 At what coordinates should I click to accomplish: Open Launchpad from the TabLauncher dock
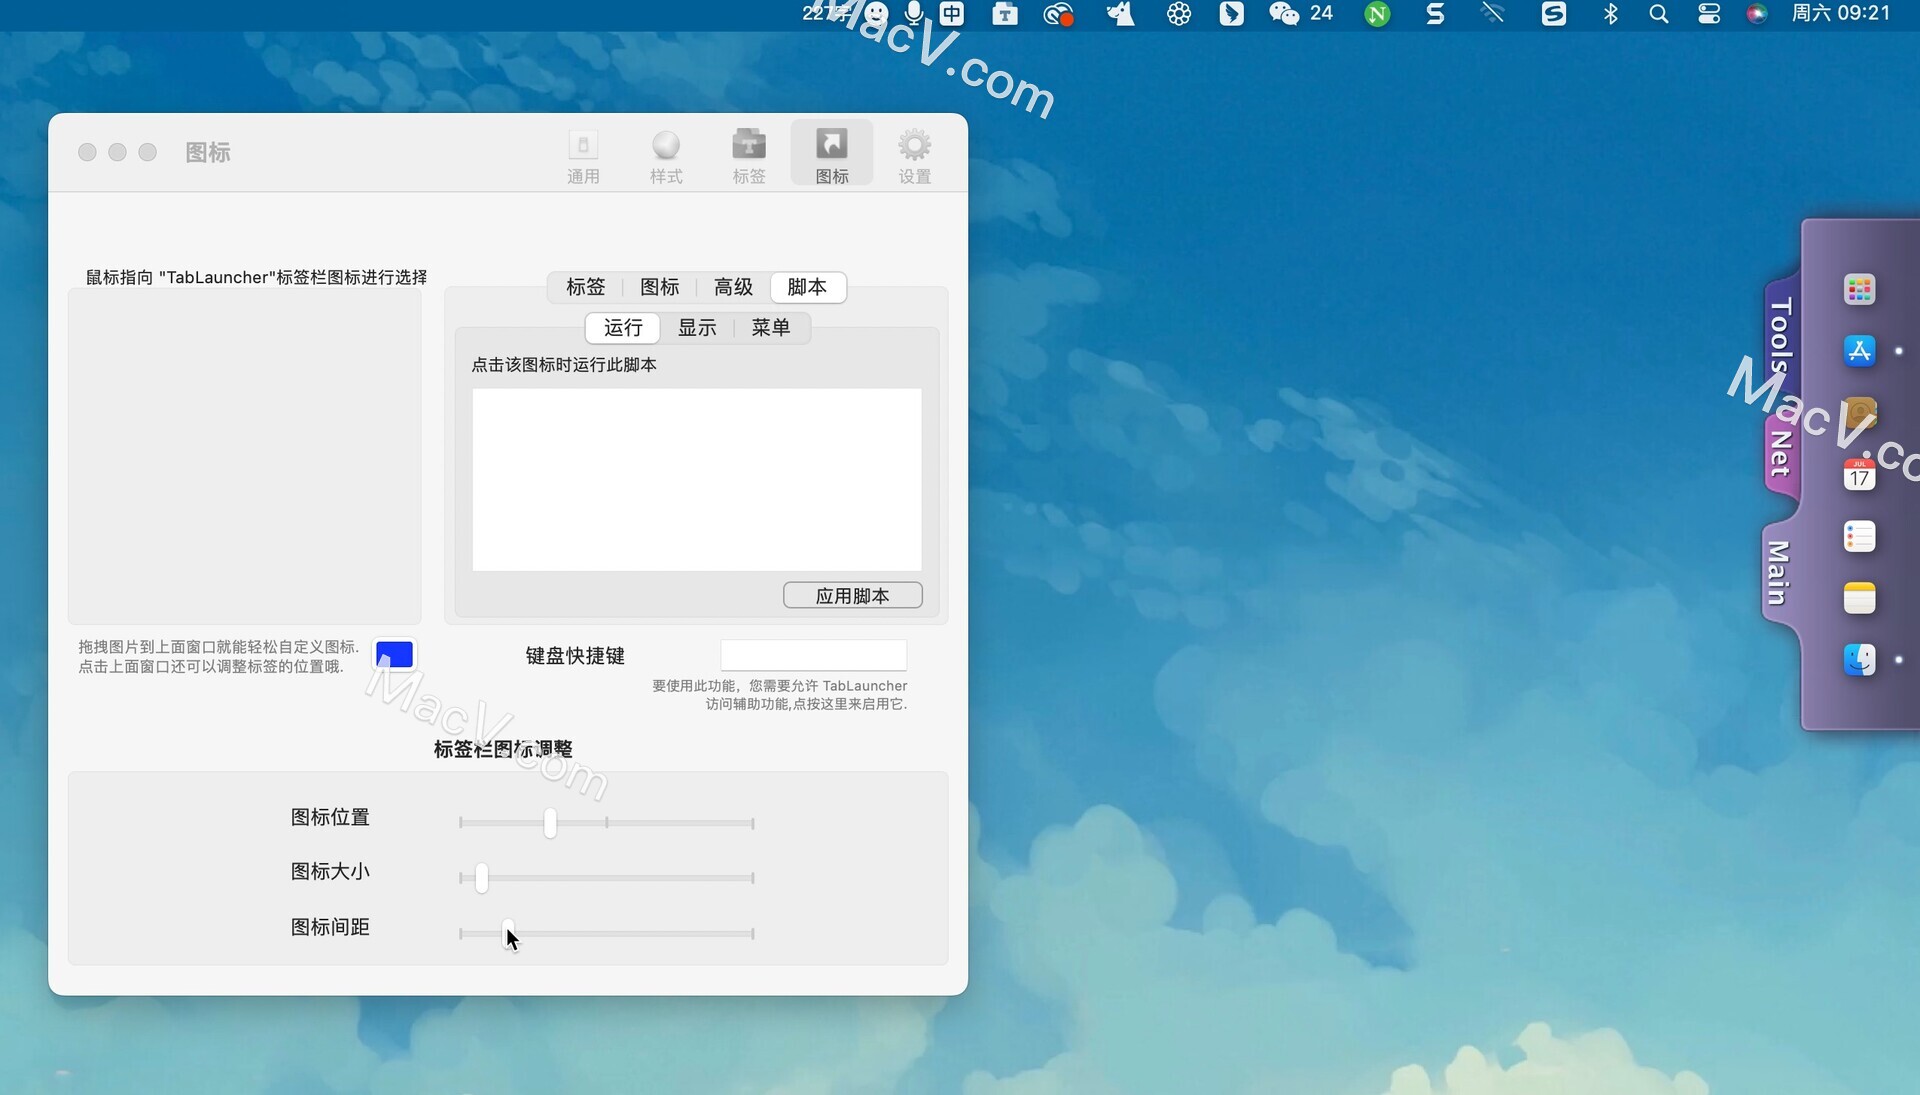click(x=1859, y=290)
